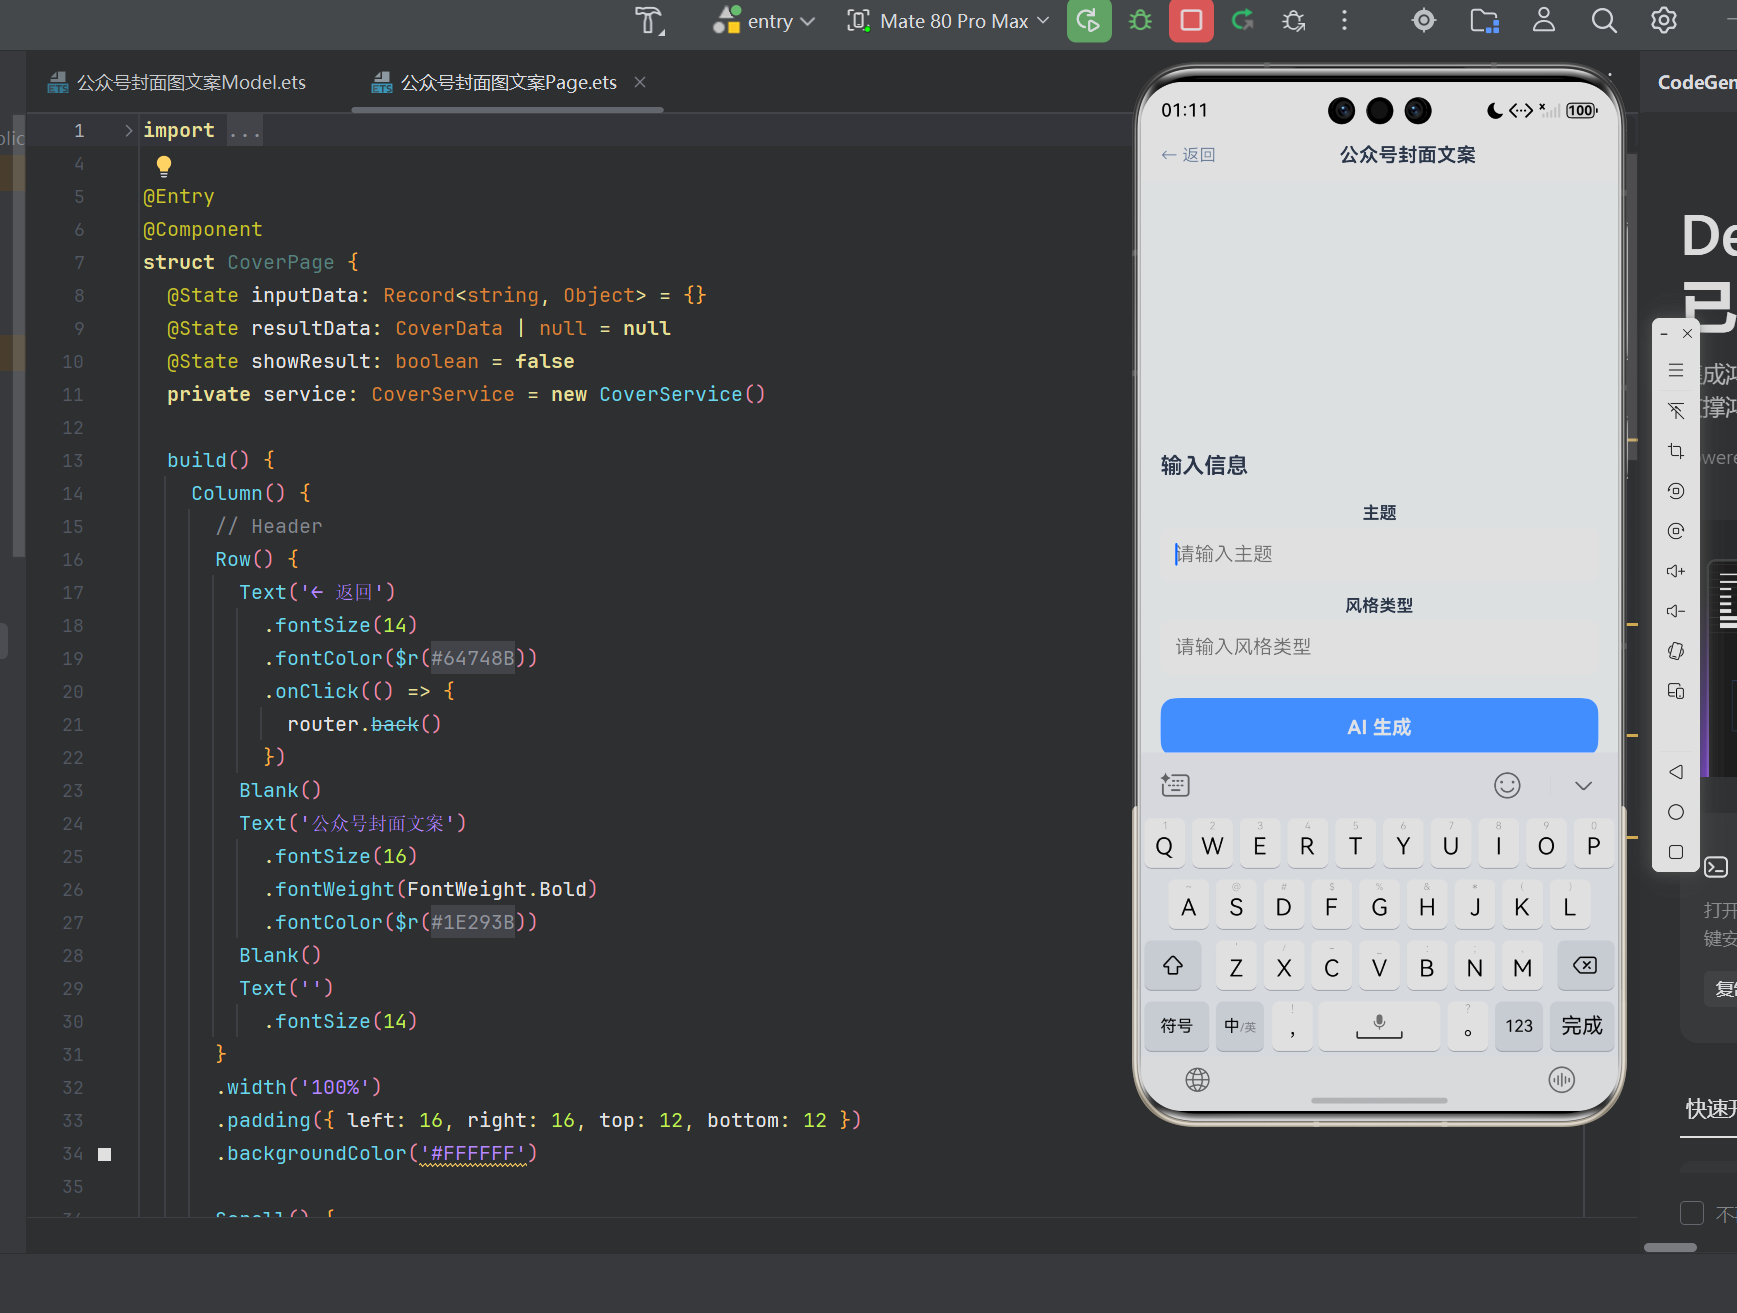Screen dimensions: 1737x1313
Task: Open the entry module dropdown
Action: pos(765,21)
